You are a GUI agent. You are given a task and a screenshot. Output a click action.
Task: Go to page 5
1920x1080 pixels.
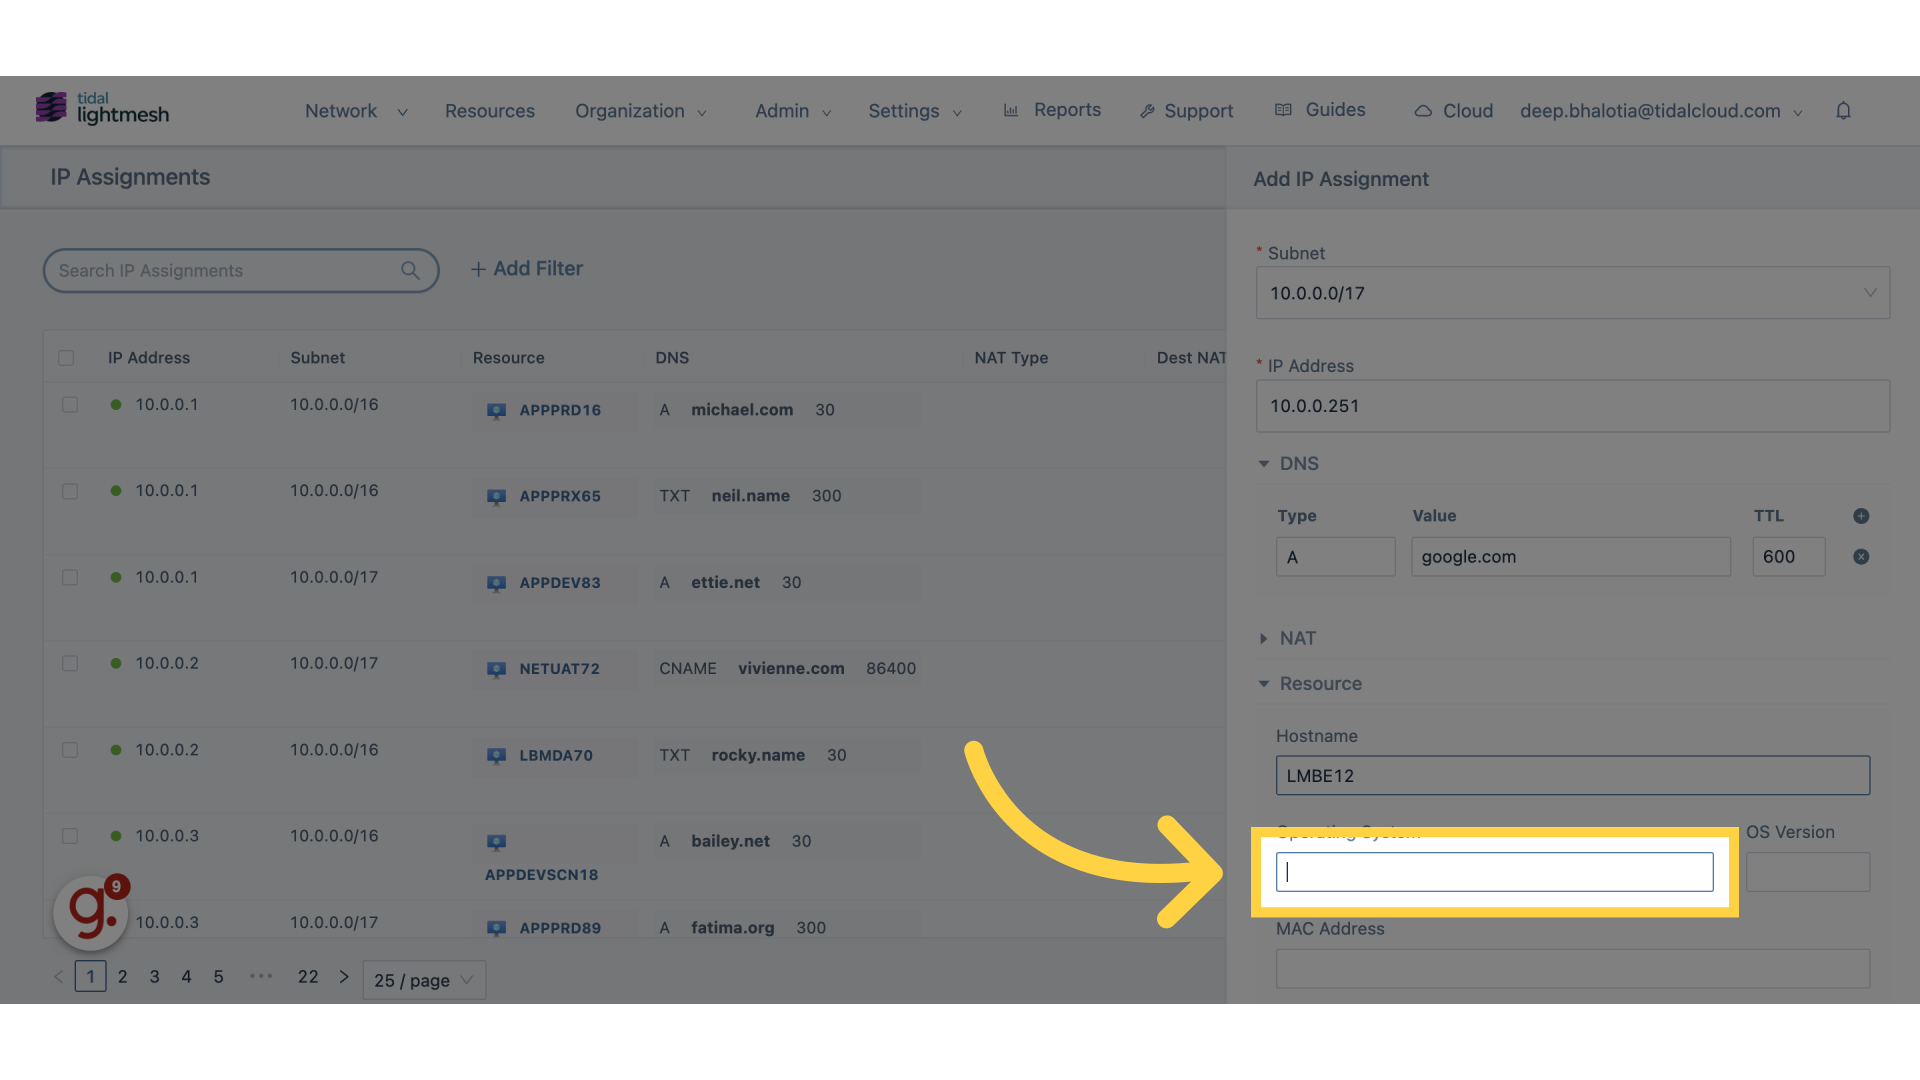coord(218,977)
